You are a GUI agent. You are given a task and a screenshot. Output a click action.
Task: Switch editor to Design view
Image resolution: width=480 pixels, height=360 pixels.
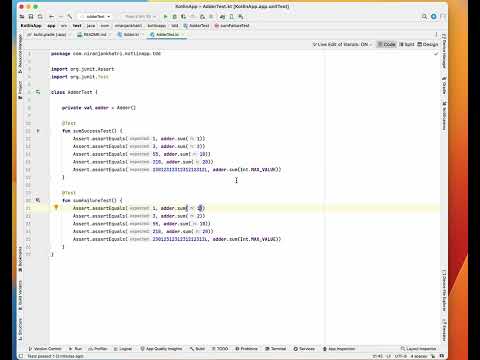pyautogui.click(x=428, y=44)
